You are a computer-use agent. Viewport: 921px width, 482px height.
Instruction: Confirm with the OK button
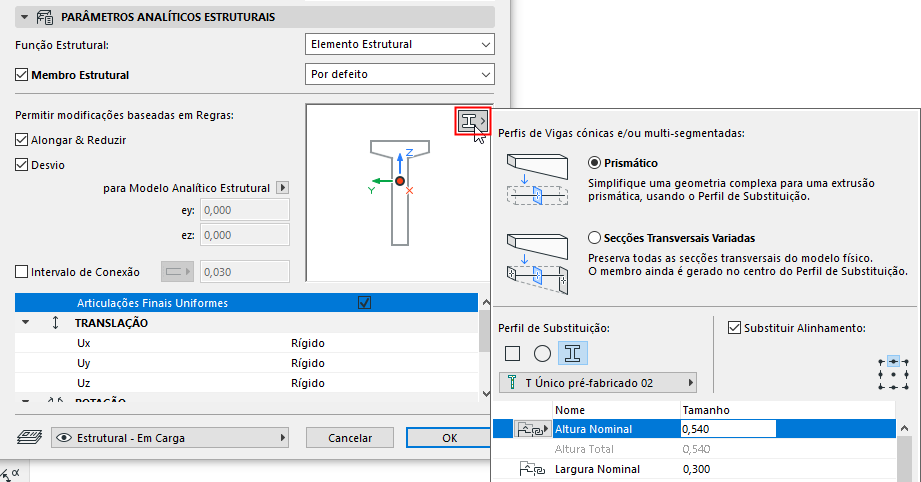point(449,438)
